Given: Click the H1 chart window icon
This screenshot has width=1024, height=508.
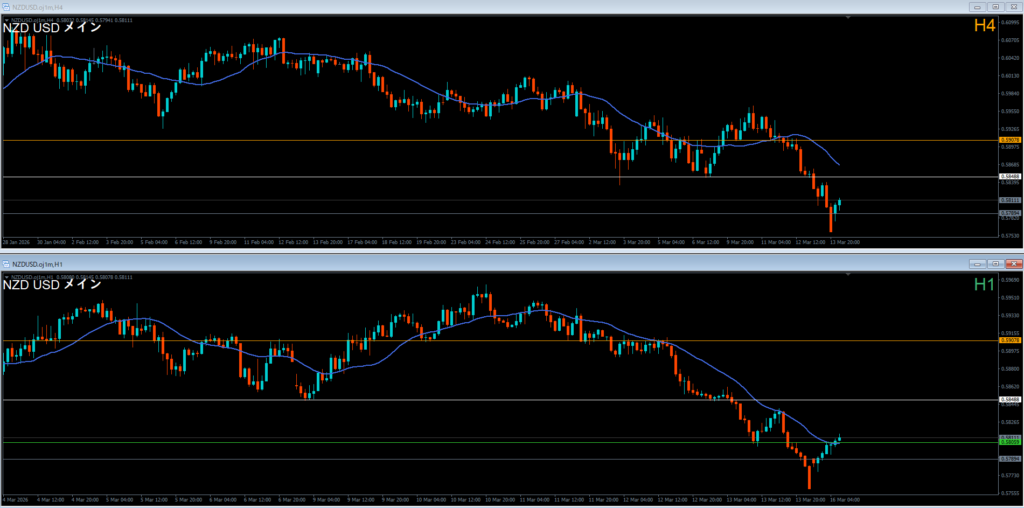Looking at the screenshot, I should (6, 263).
